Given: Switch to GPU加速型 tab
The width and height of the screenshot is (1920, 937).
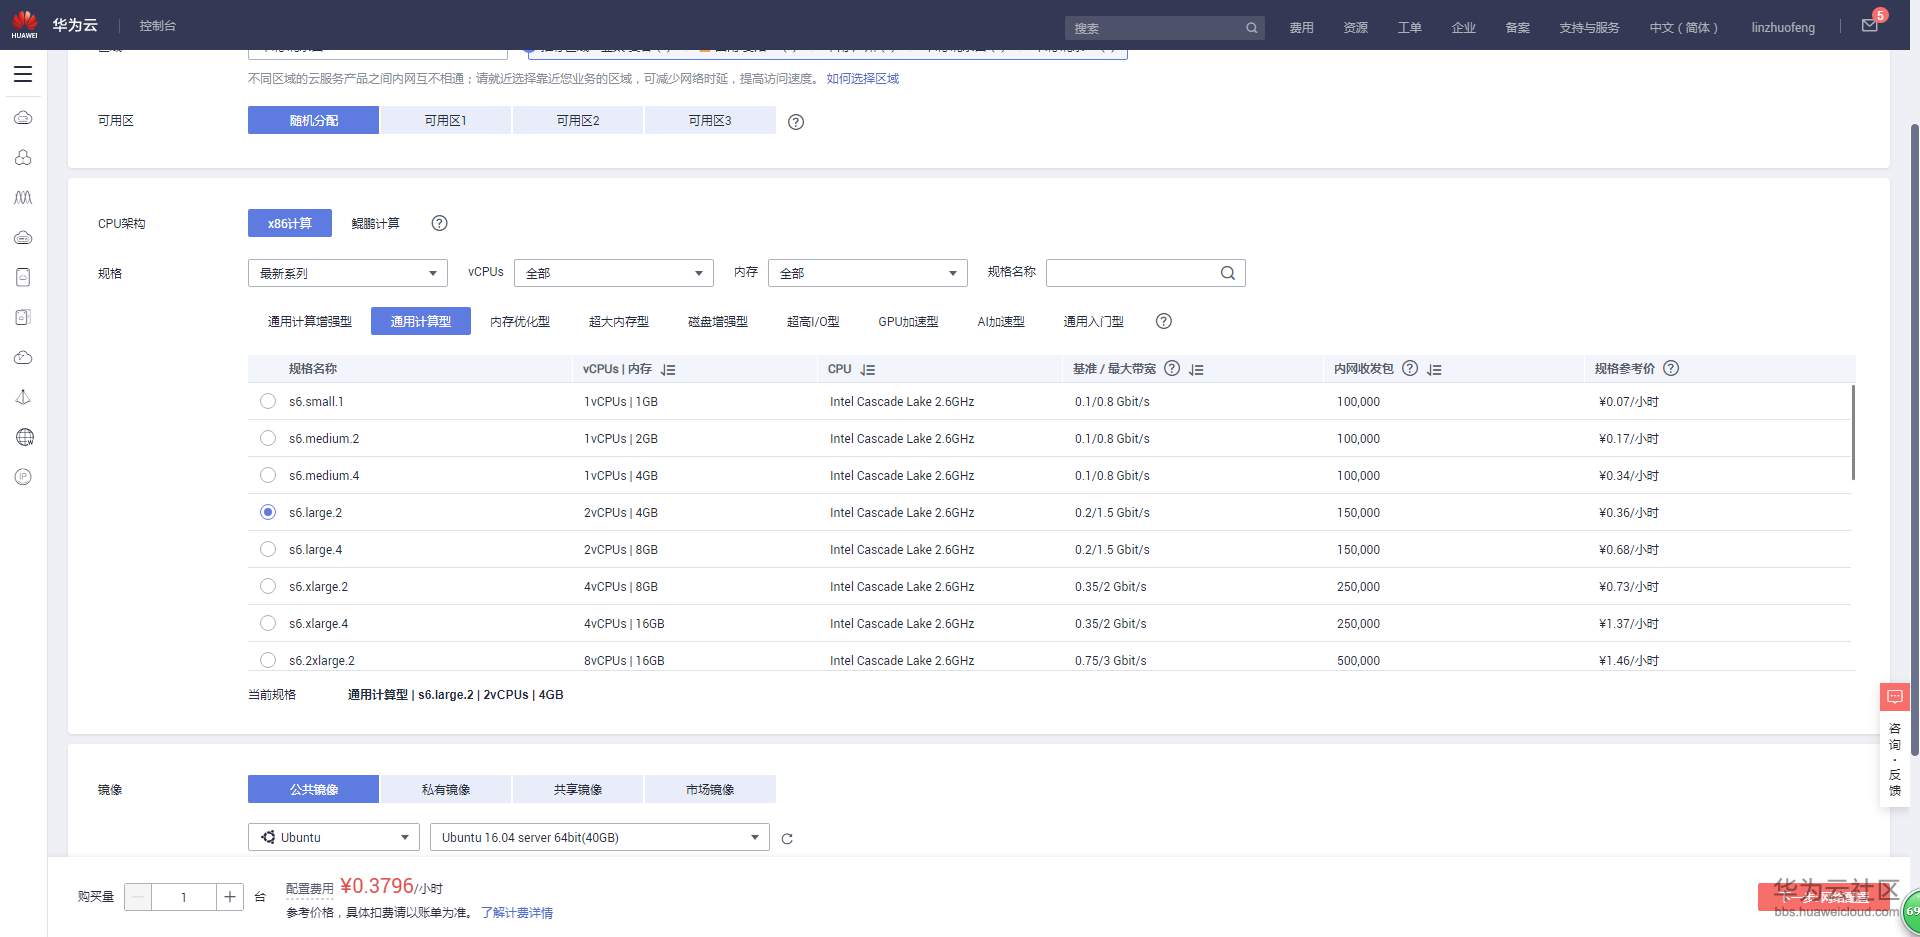Looking at the screenshot, I should click(908, 321).
